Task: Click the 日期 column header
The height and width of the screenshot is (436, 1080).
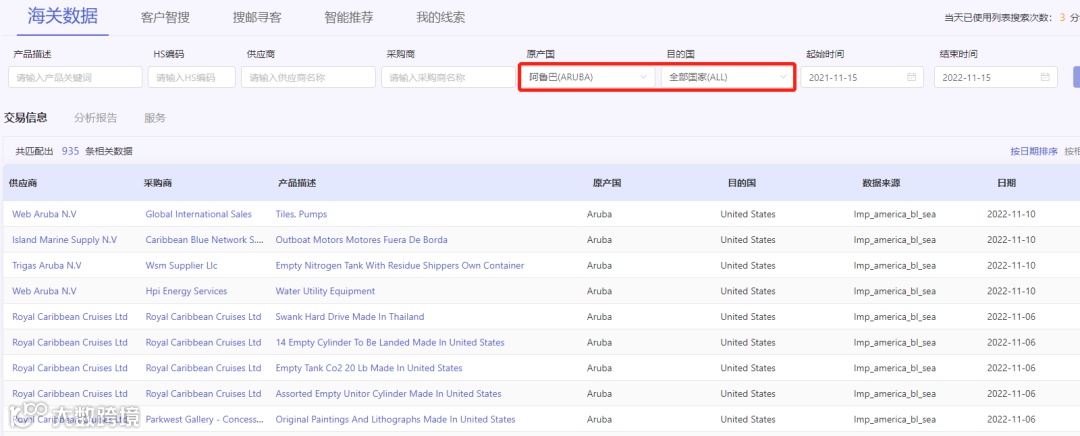Action: (1006, 183)
